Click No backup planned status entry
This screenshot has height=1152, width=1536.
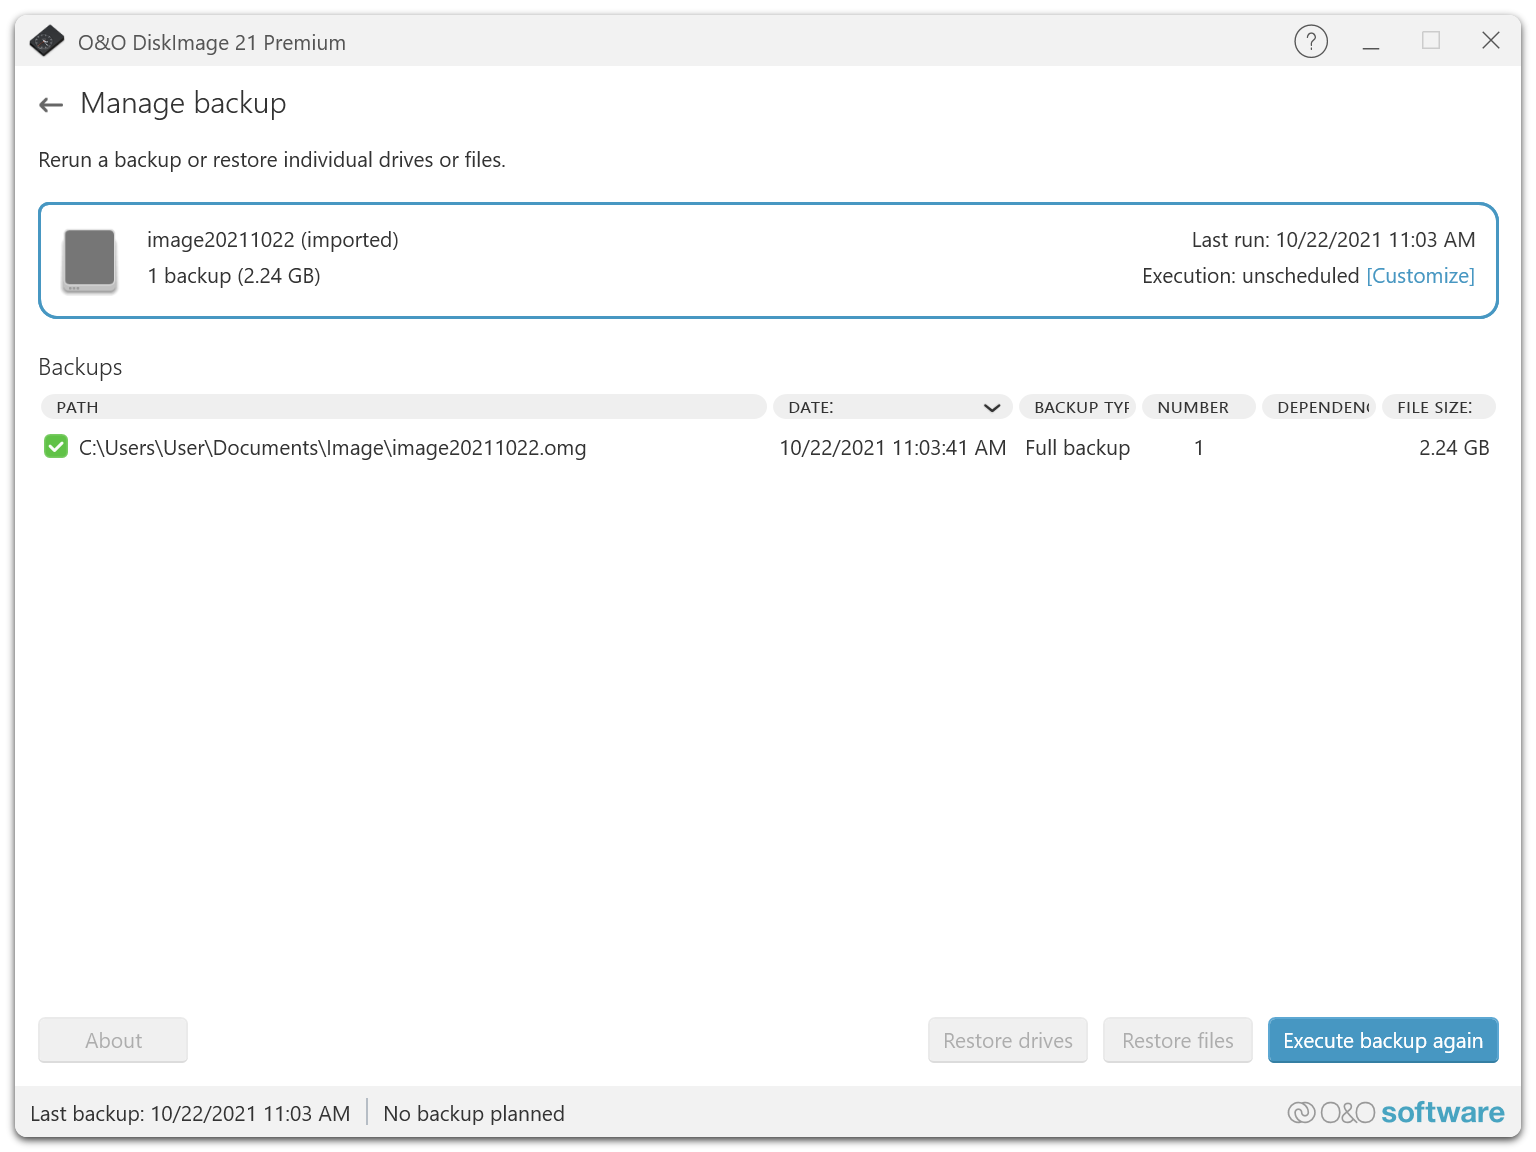(474, 1113)
